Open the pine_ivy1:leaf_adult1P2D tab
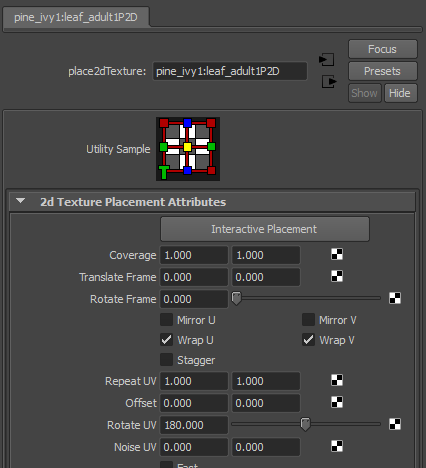Viewport: 426px width, 468px height. 76,17
